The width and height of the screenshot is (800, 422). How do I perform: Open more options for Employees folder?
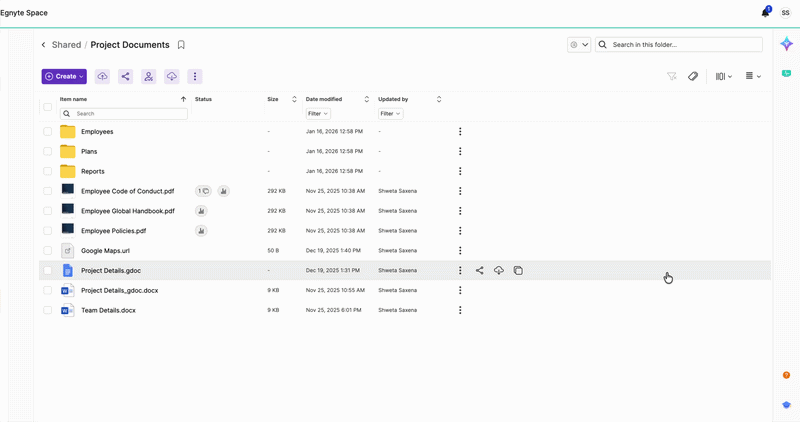click(x=460, y=132)
